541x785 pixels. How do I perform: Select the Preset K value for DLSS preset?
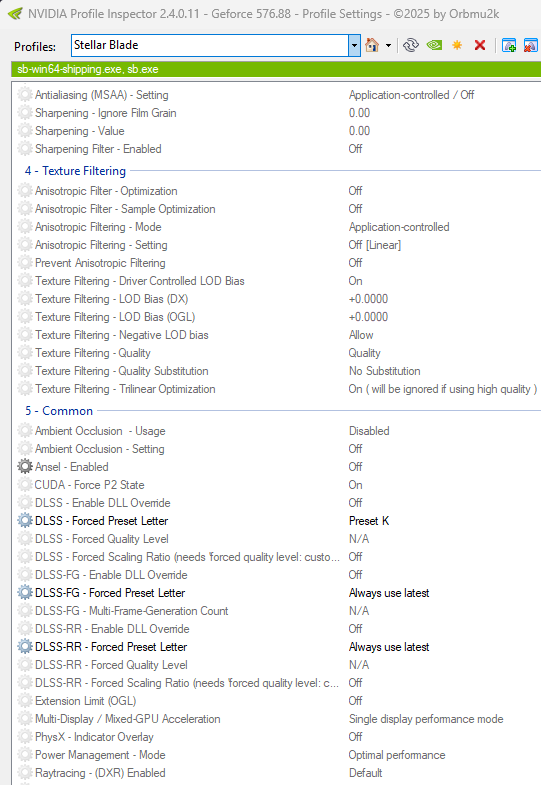369,521
